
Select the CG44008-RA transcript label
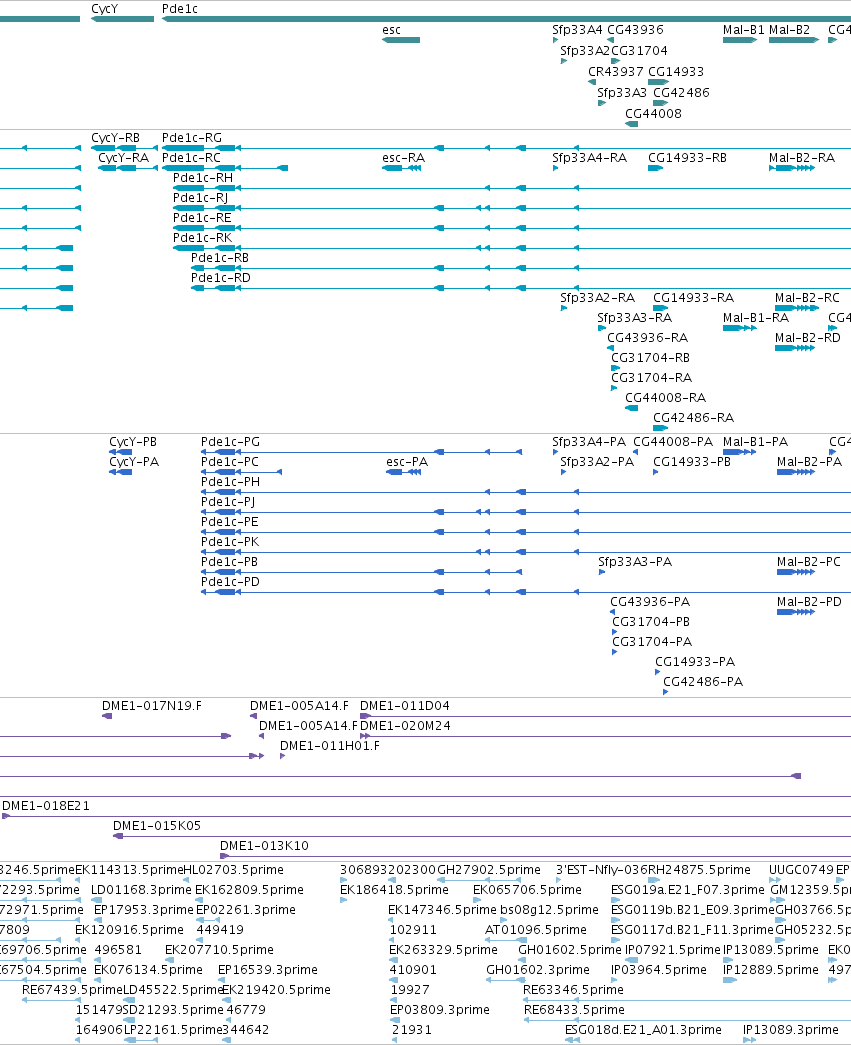[665, 397]
